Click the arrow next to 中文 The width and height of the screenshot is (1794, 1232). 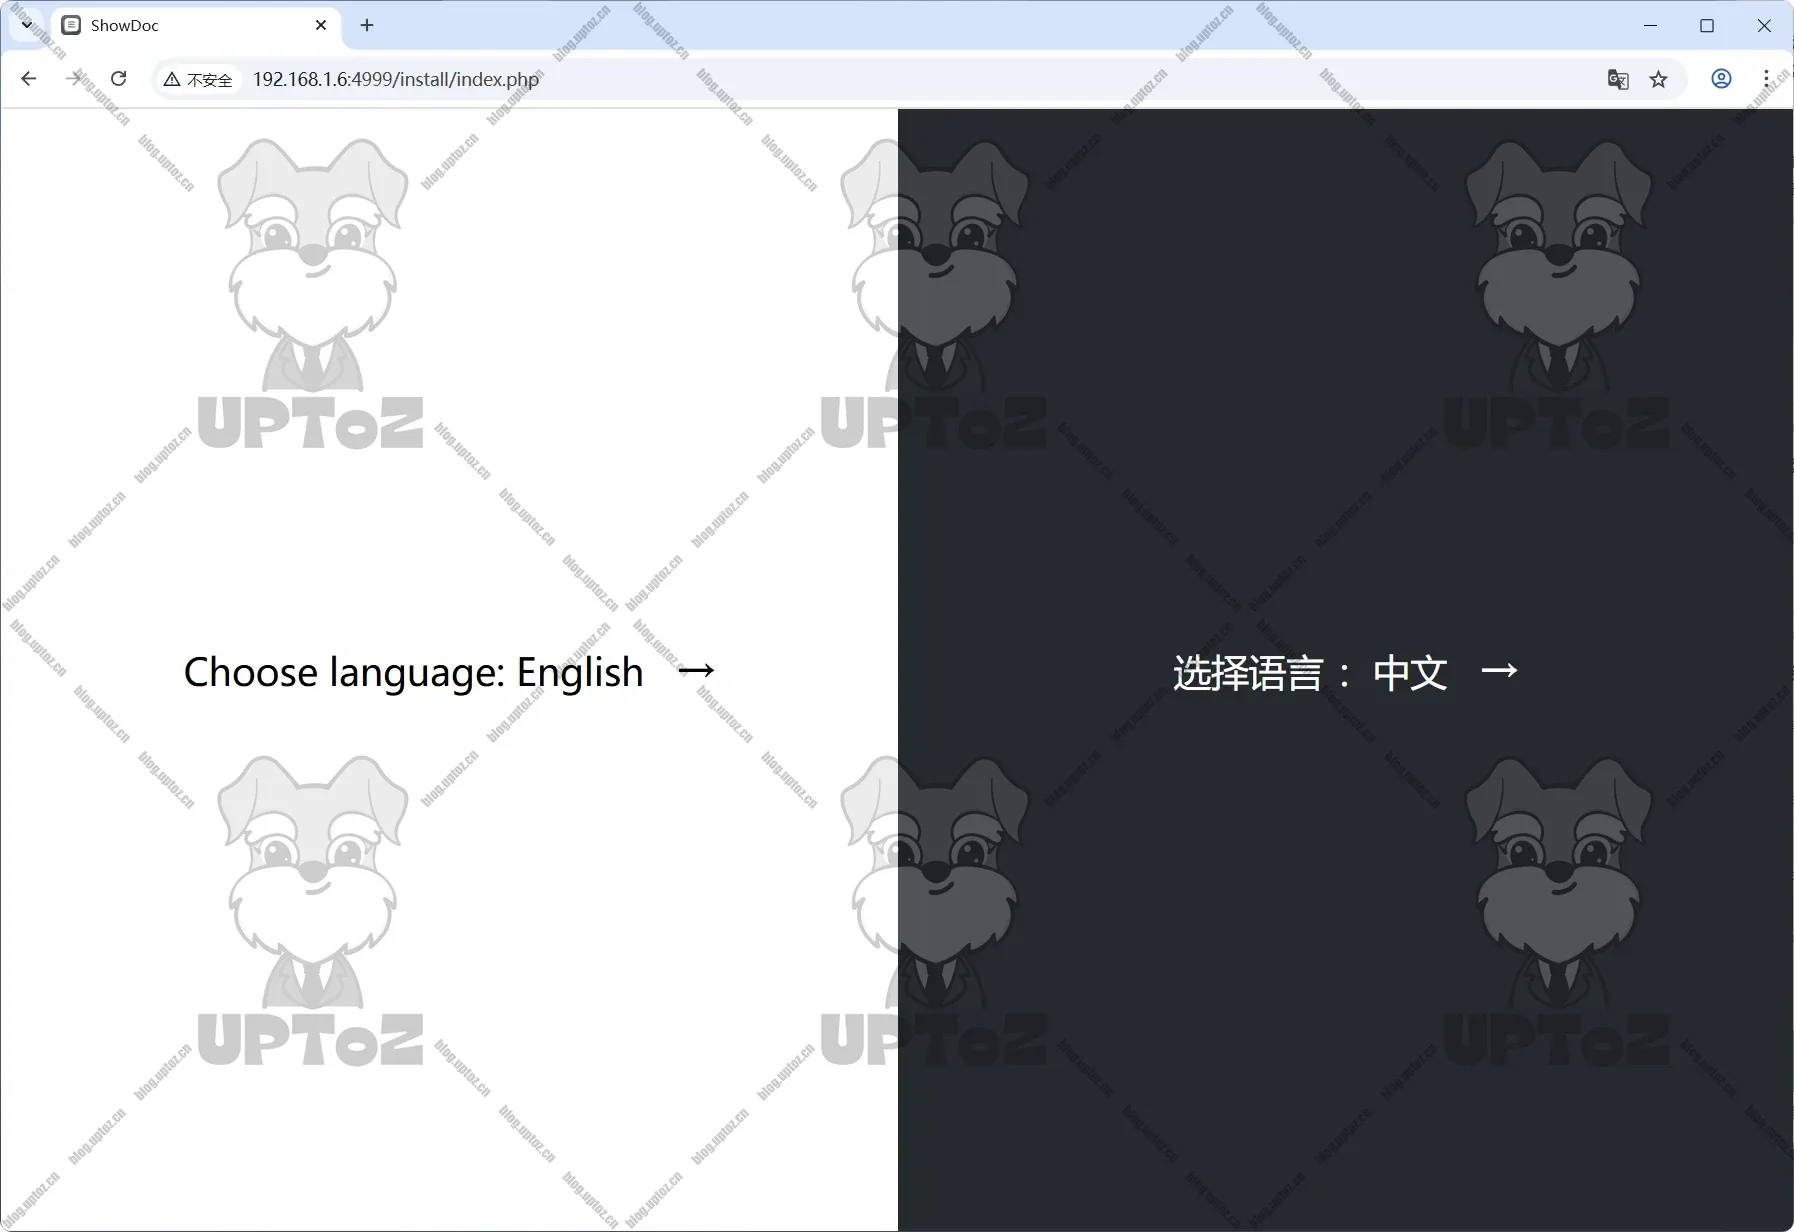tap(1499, 670)
